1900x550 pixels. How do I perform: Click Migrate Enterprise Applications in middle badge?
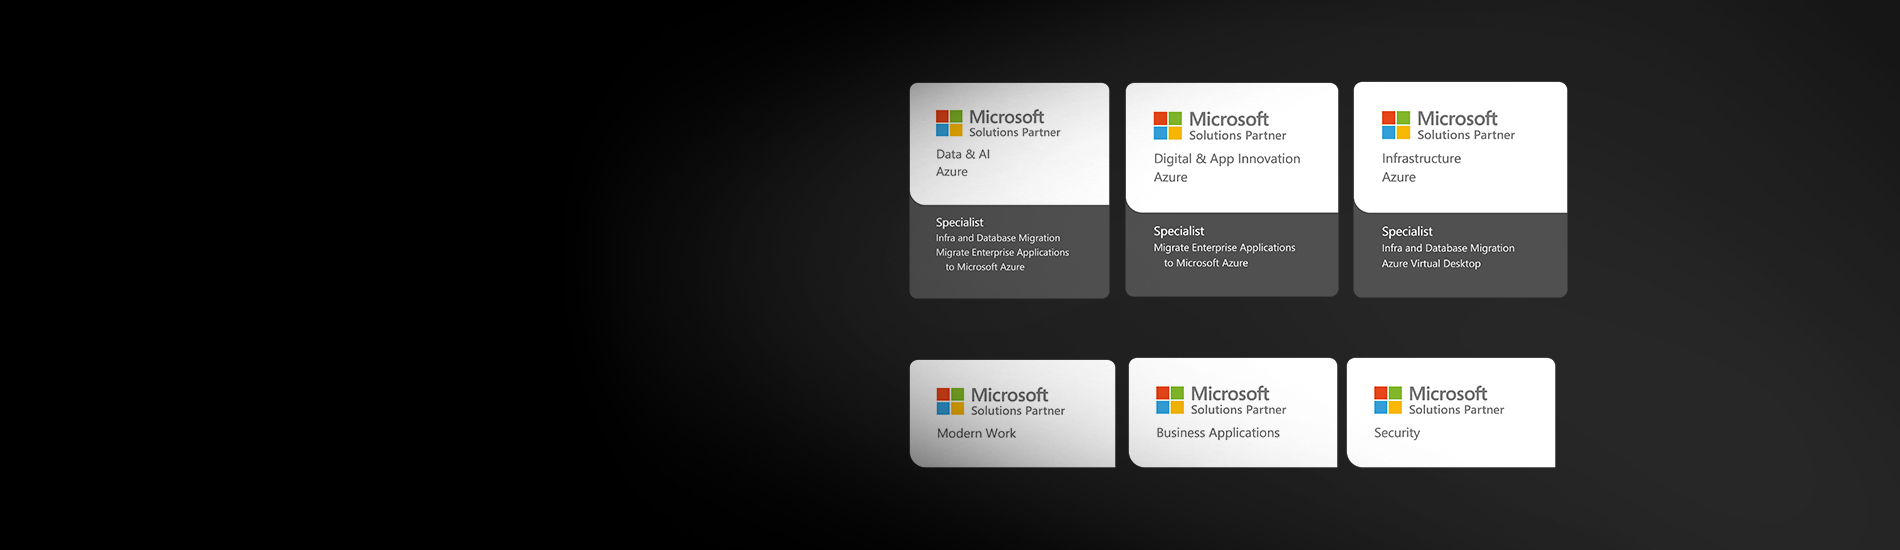[x=1224, y=248]
